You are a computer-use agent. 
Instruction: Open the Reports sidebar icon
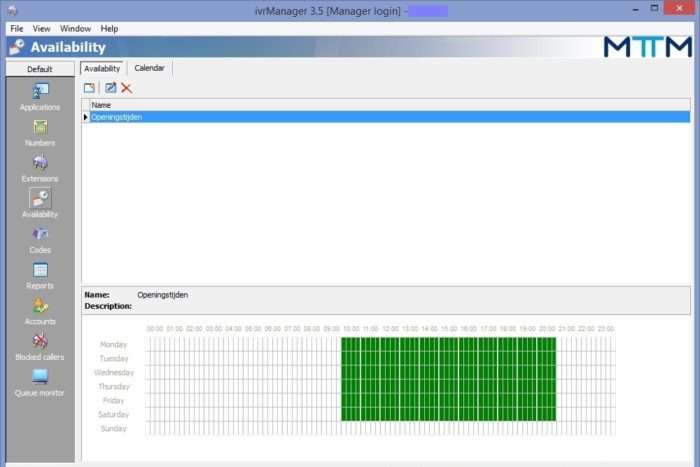tap(40, 270)
